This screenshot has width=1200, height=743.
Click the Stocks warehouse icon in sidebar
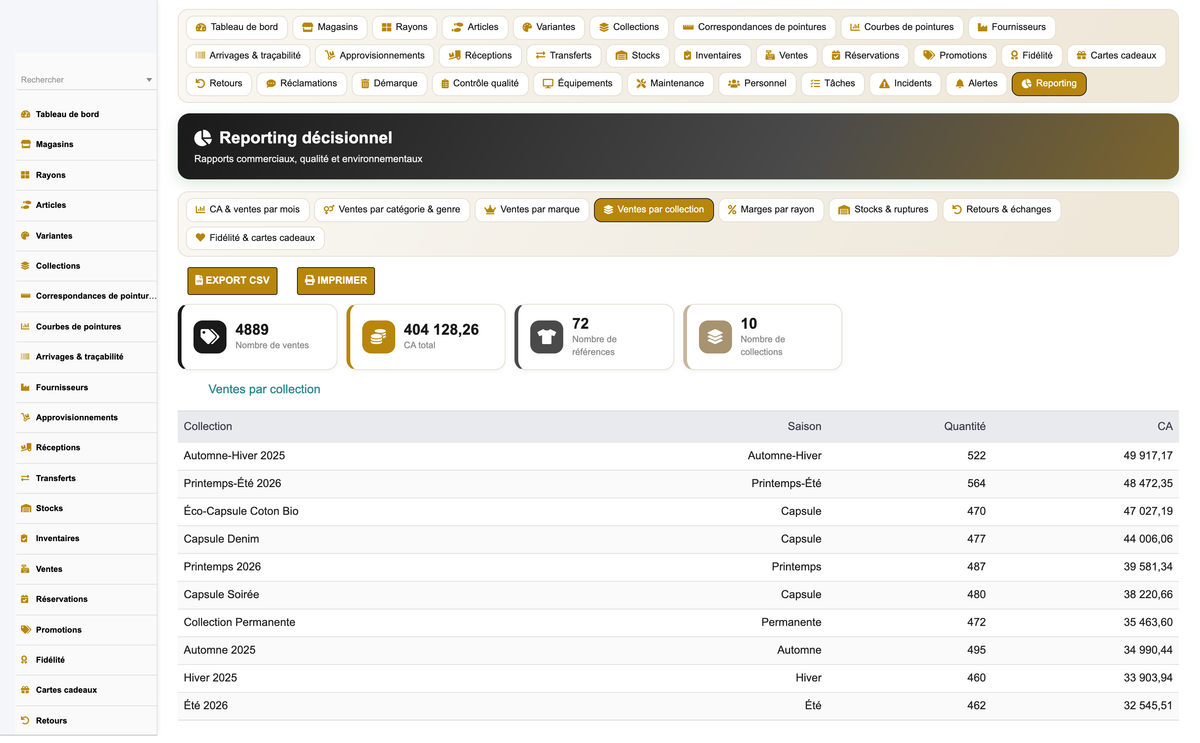[25, 509]
